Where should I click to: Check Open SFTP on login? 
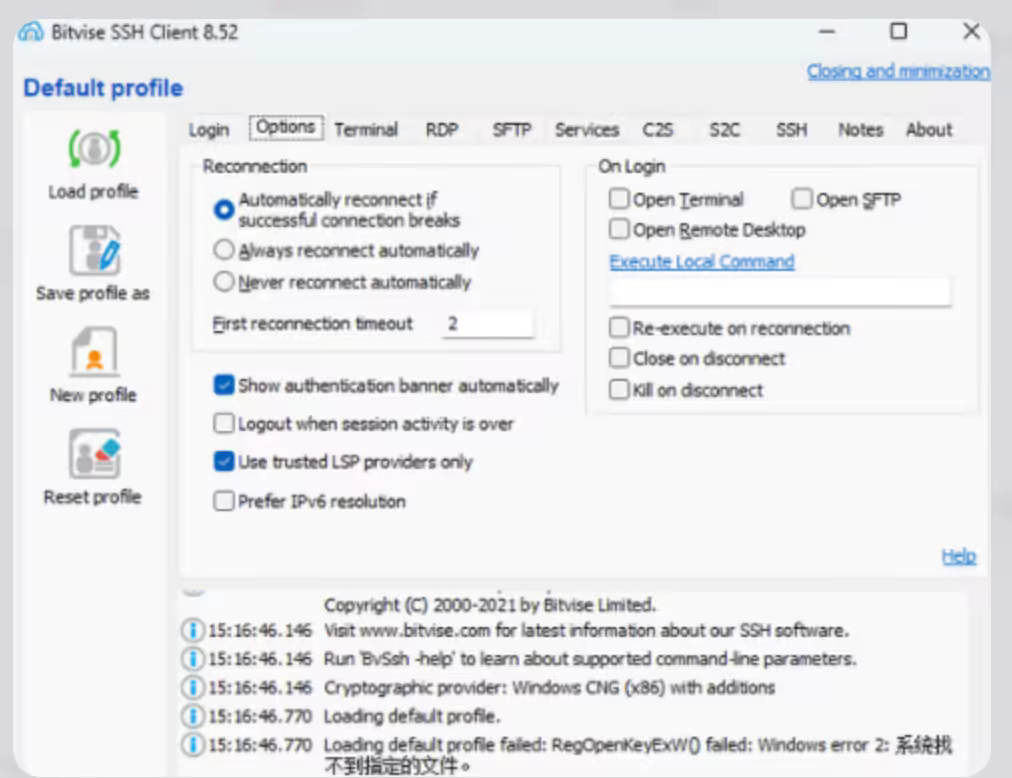[x=802, y=199]
